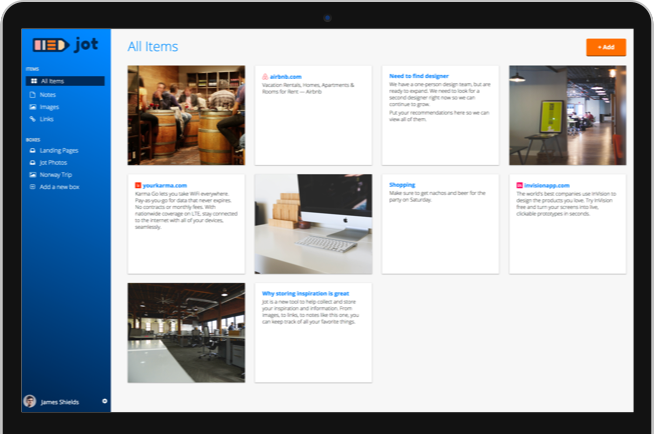
Task: Click the Links chain icon in sidebar
Action: click(33, 119)
